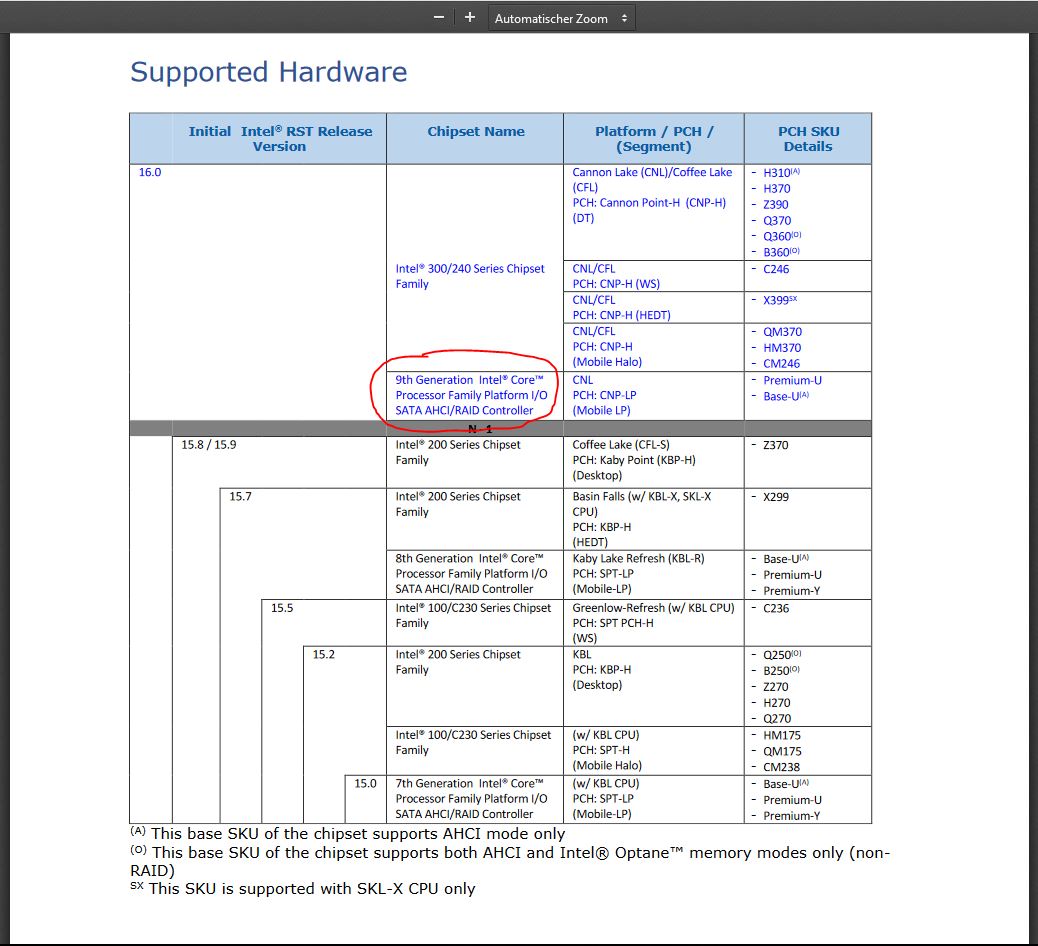The height and width of the screenshot is (946, 1038).
Task: Click the X299 SKU entry
Action: [776, 497]
